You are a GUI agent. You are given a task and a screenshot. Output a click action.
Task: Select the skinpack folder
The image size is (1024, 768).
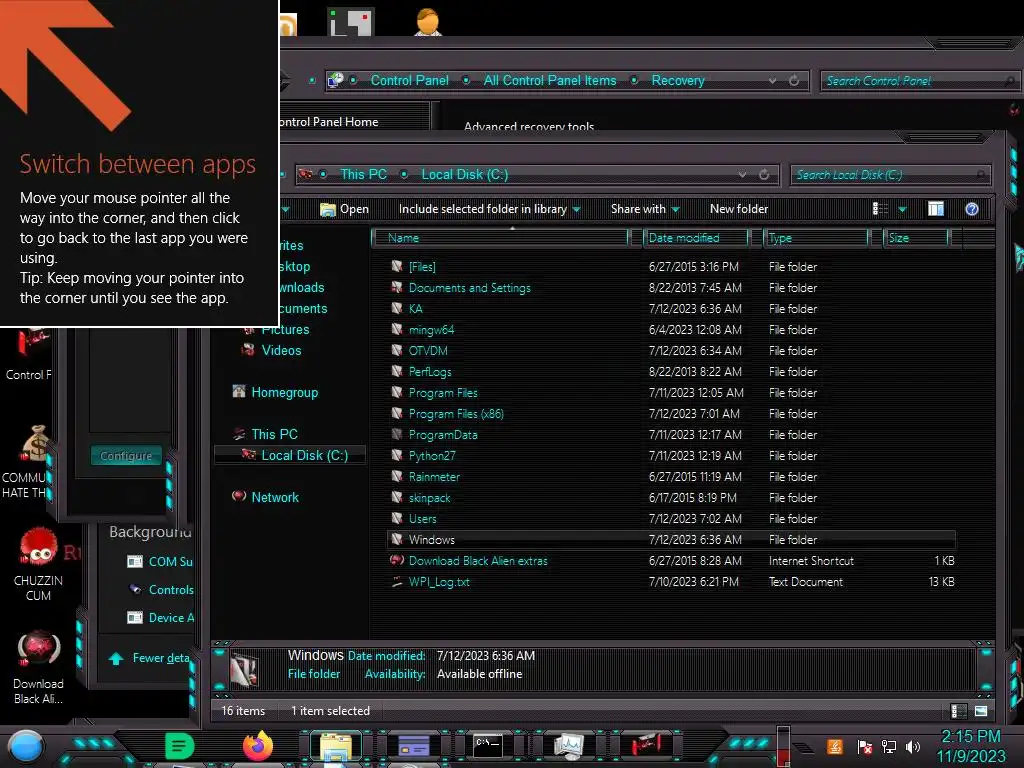pos(429,498)
